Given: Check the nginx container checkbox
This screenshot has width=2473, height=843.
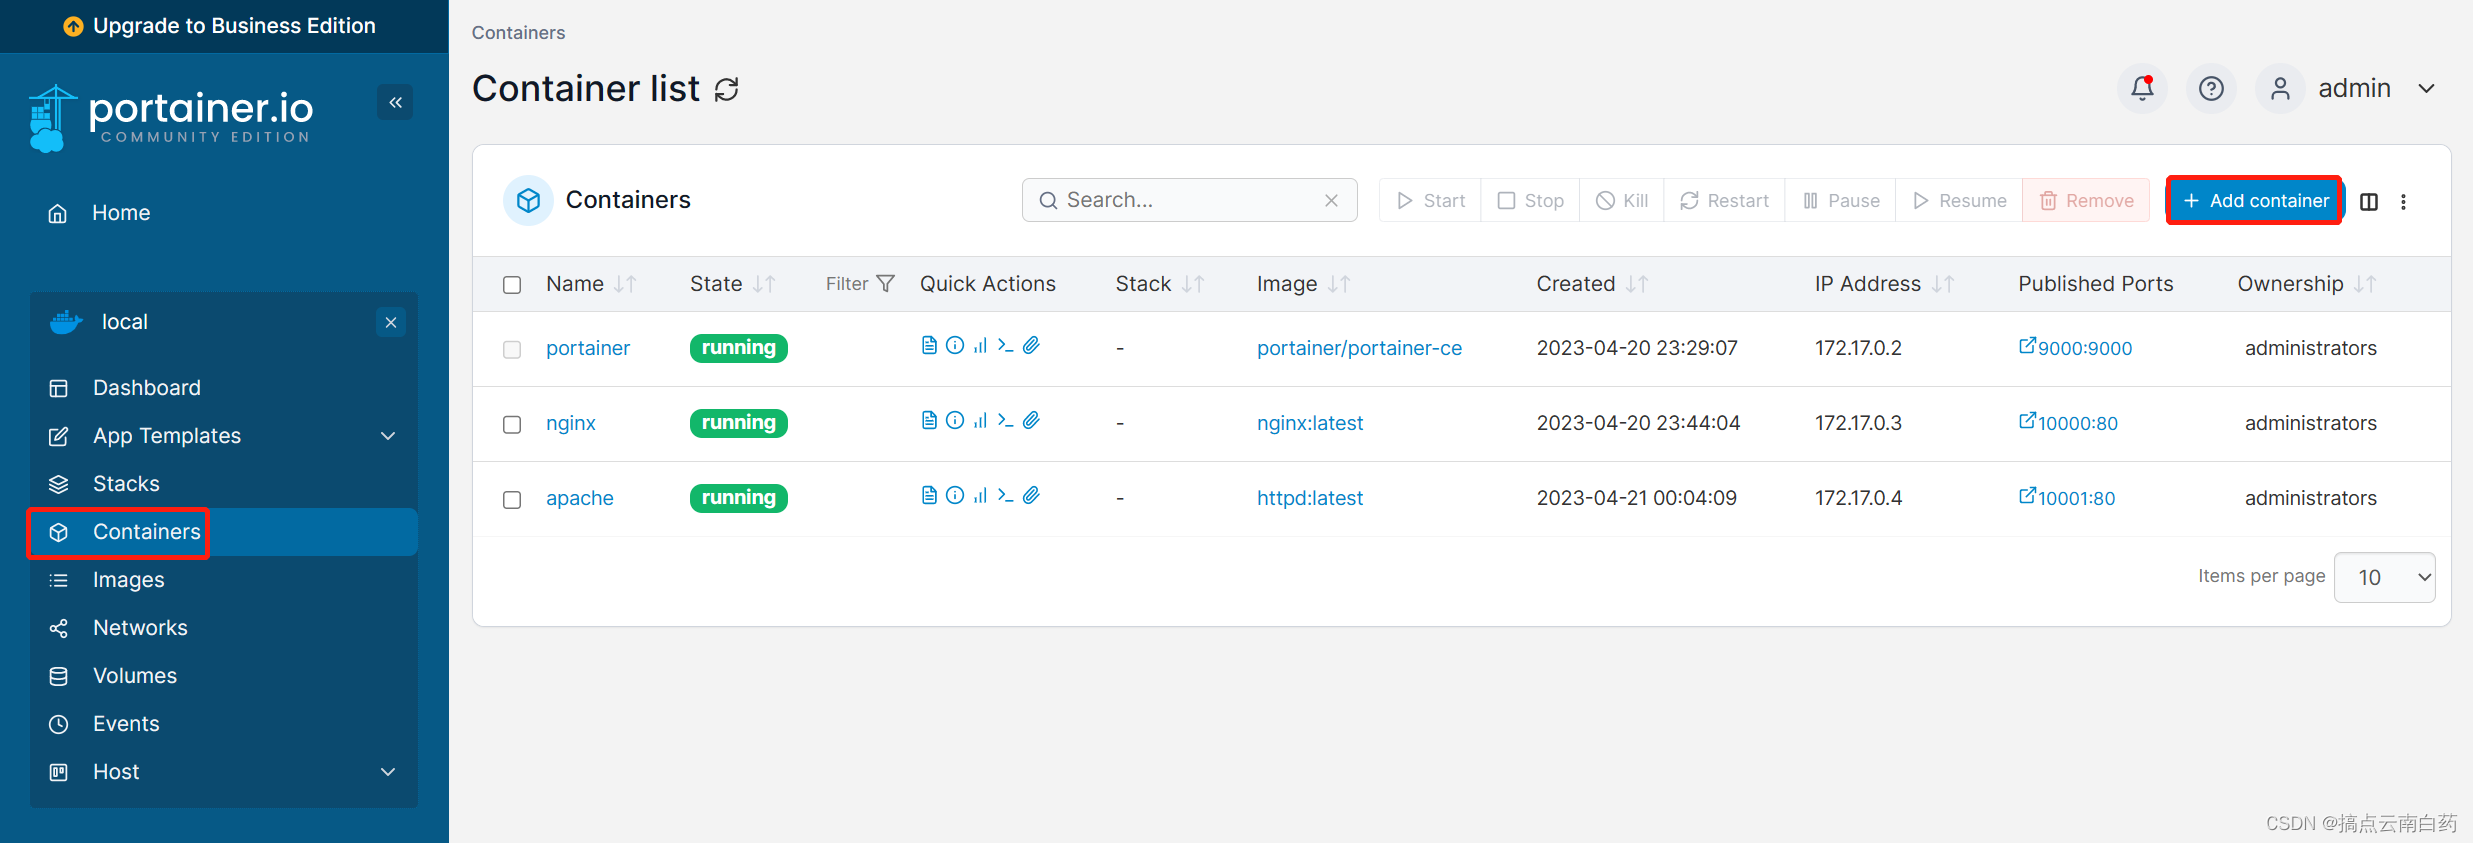Looking at the screenshot, I should (512, 424).
